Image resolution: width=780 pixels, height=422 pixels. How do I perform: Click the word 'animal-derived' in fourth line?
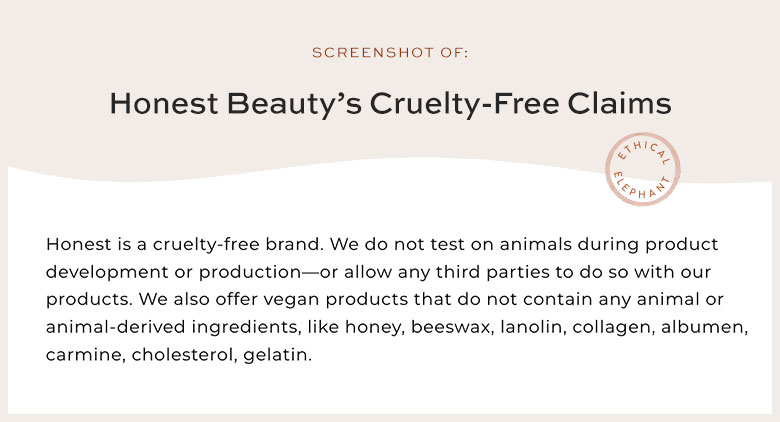point(115,327)
